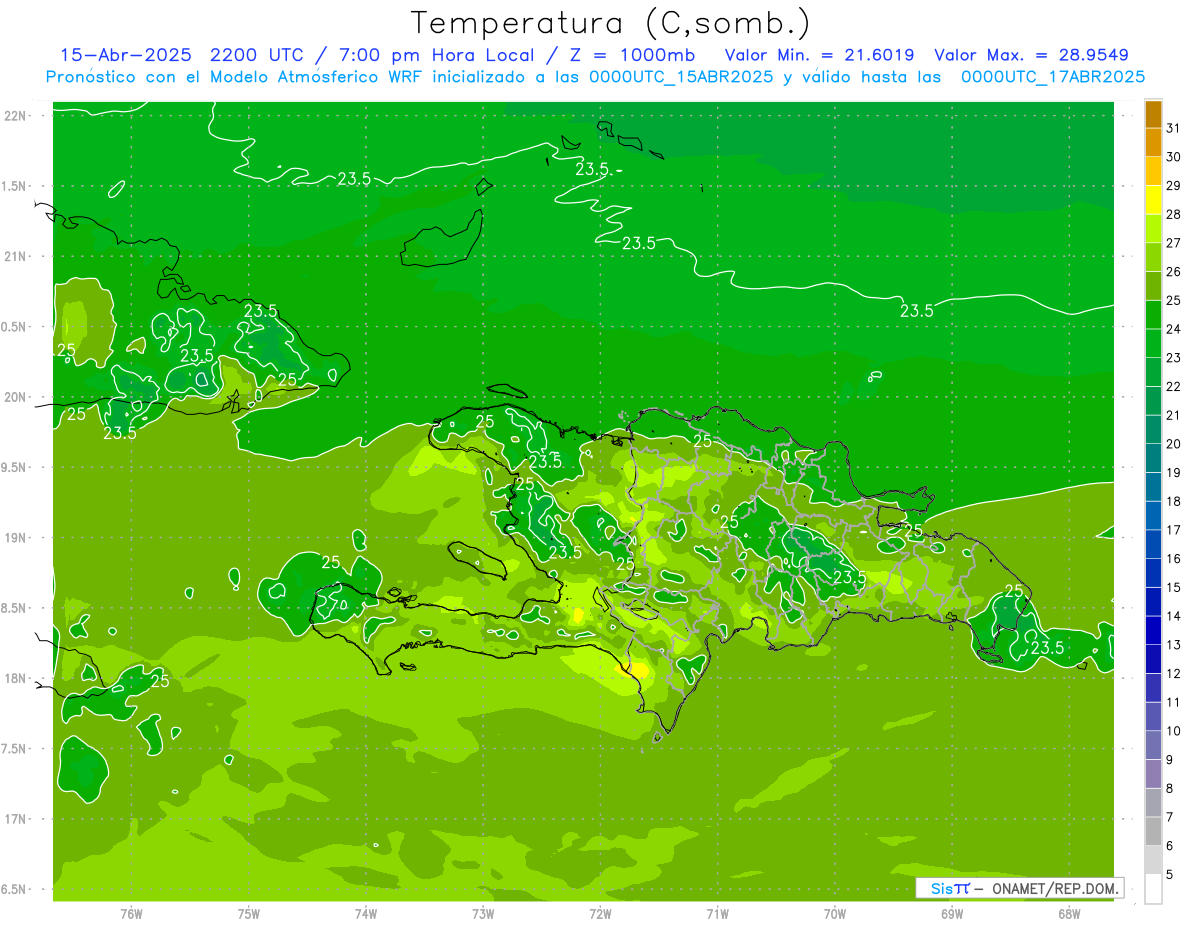Click the '8.5N' latitude label

[x=14, y=608]
